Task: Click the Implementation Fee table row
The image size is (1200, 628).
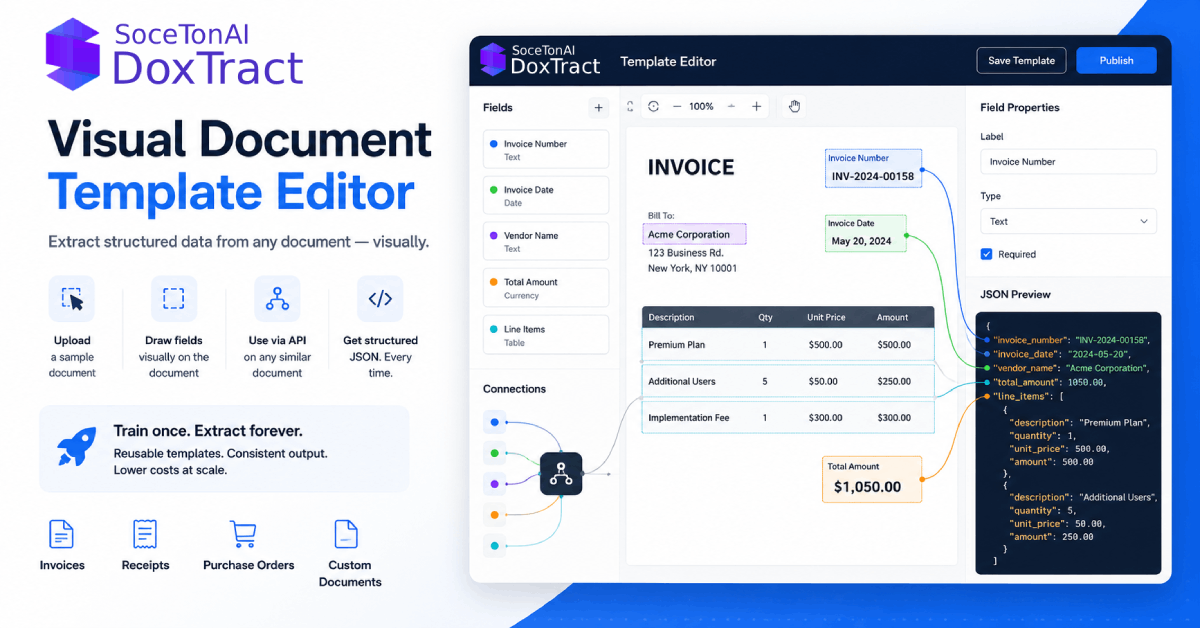Action: [x=788, y=417]
